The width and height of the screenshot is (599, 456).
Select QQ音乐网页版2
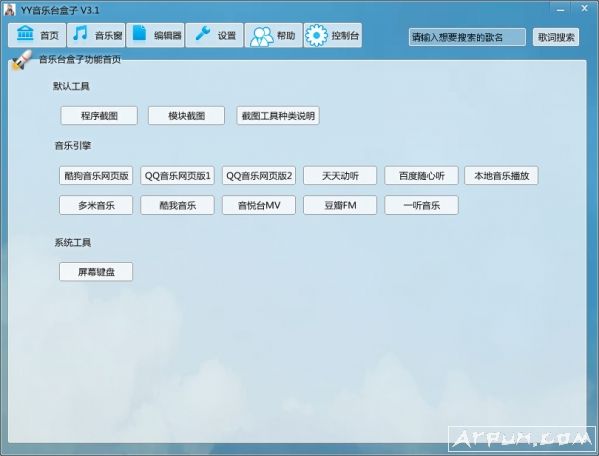coord(259,176)
